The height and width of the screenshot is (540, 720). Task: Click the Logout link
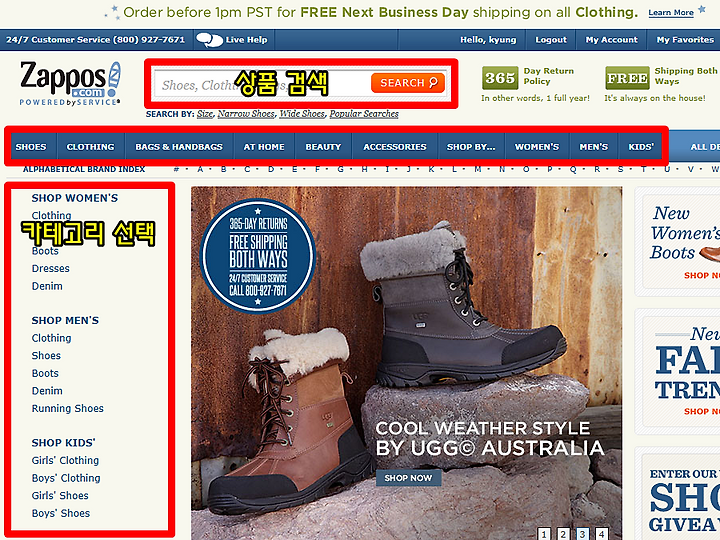(x=551, y=40)
